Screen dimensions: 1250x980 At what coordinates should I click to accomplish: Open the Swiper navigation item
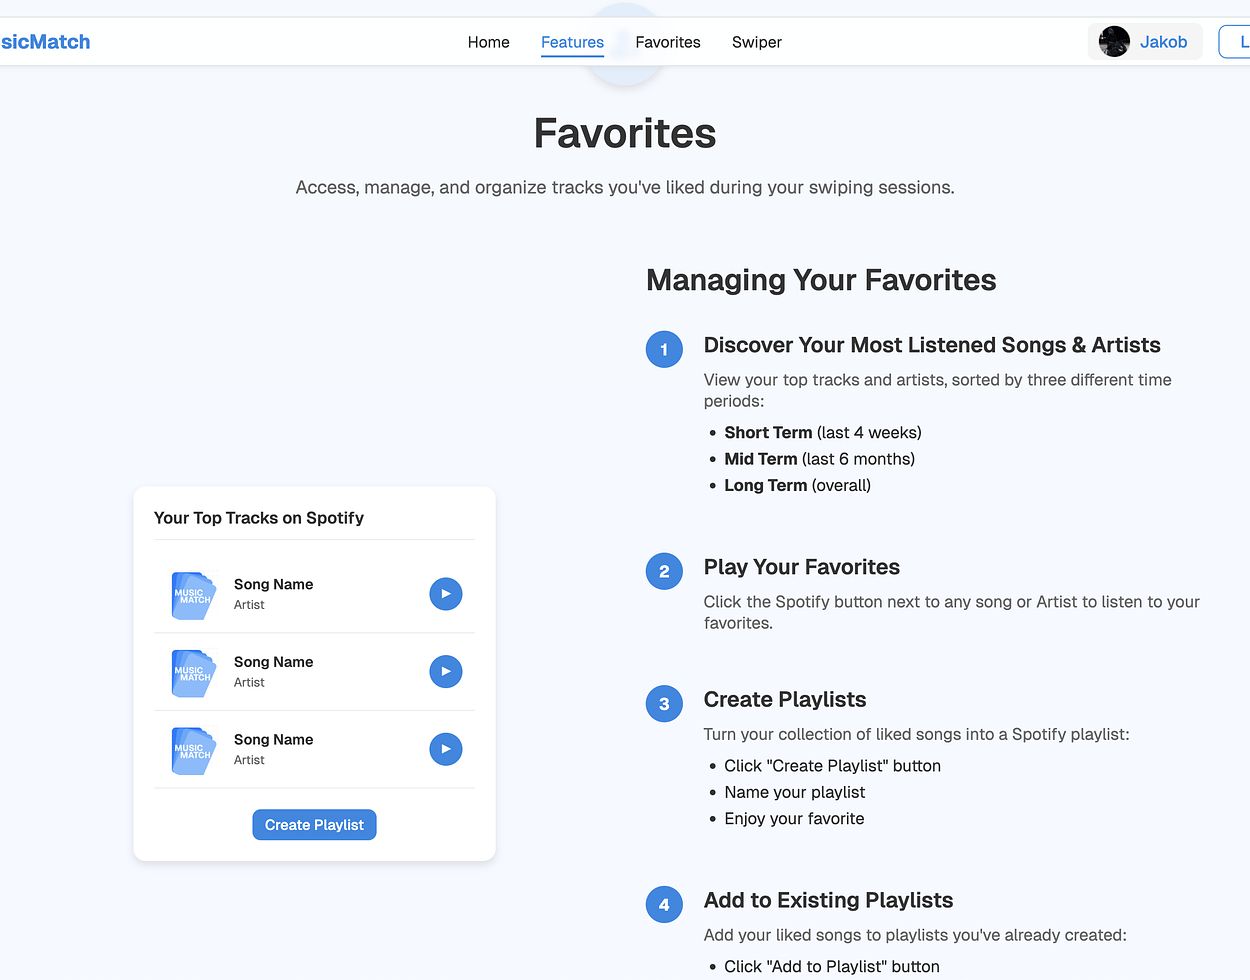[x=757, y=42]
